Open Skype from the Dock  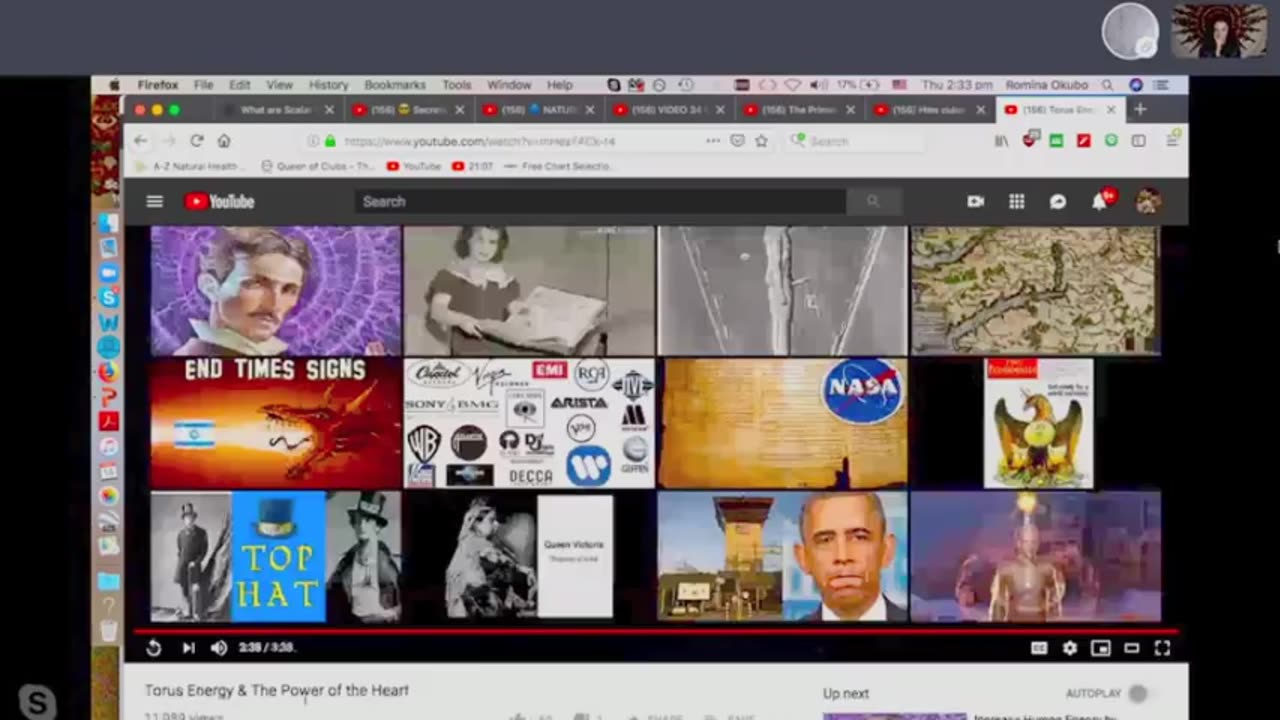click(108, 297)
